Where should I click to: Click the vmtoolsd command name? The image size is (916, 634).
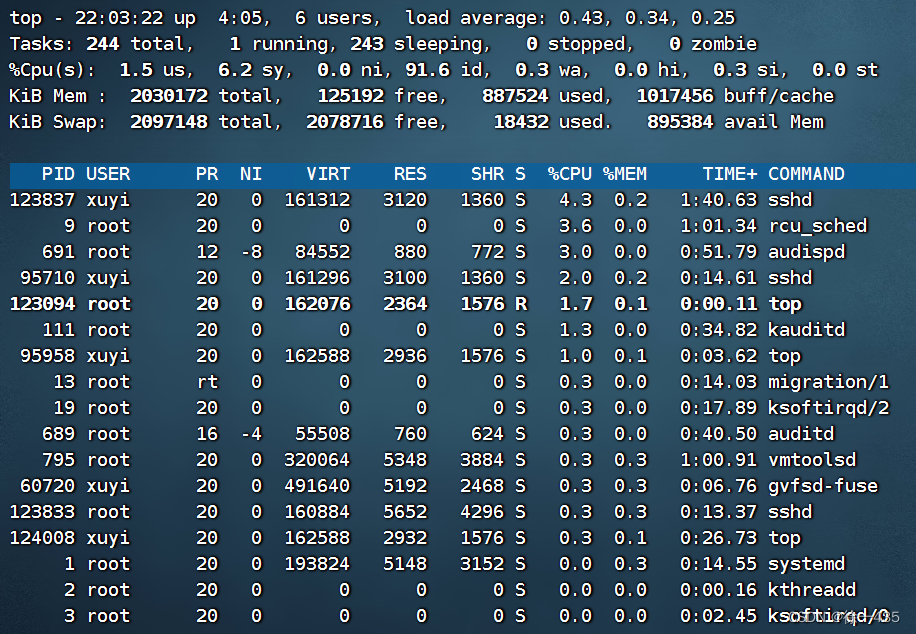click(812, 460)
